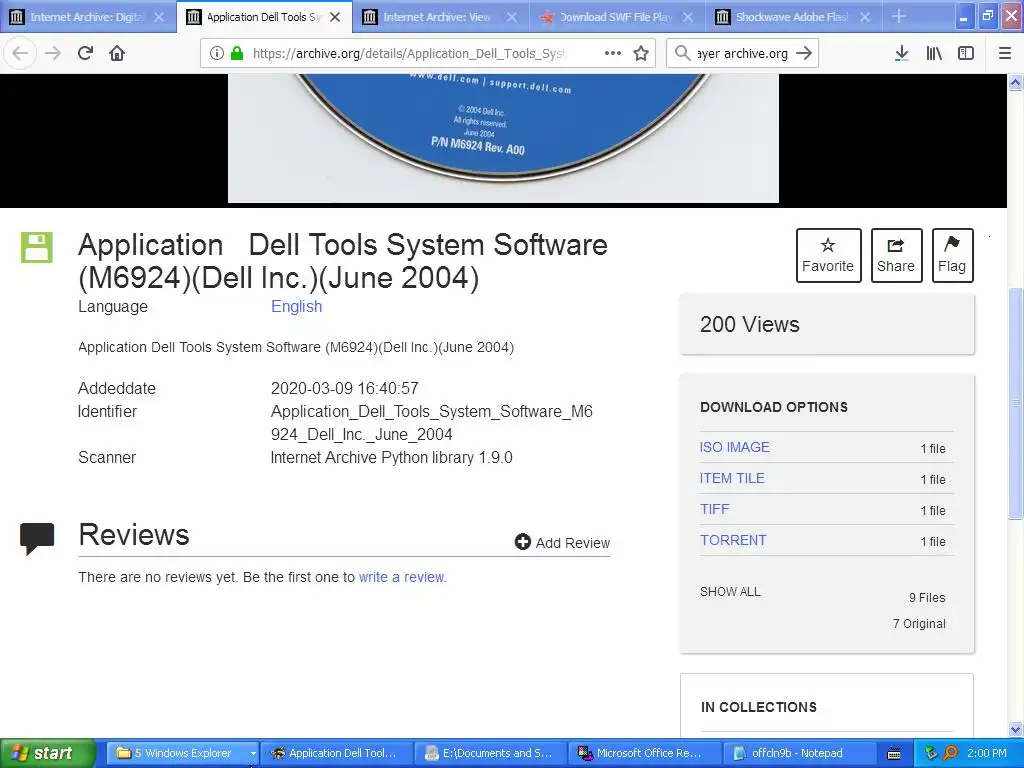1024x768 pixels.
Task: Click the 9 Files count
Action: tap(927, 598)
